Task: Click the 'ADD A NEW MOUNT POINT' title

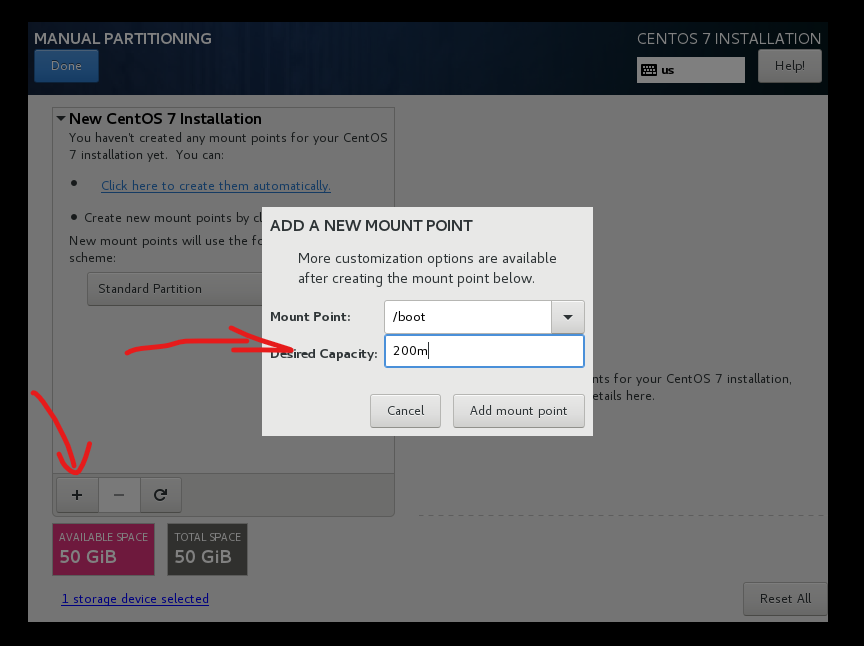Action: tap(371, 225)
